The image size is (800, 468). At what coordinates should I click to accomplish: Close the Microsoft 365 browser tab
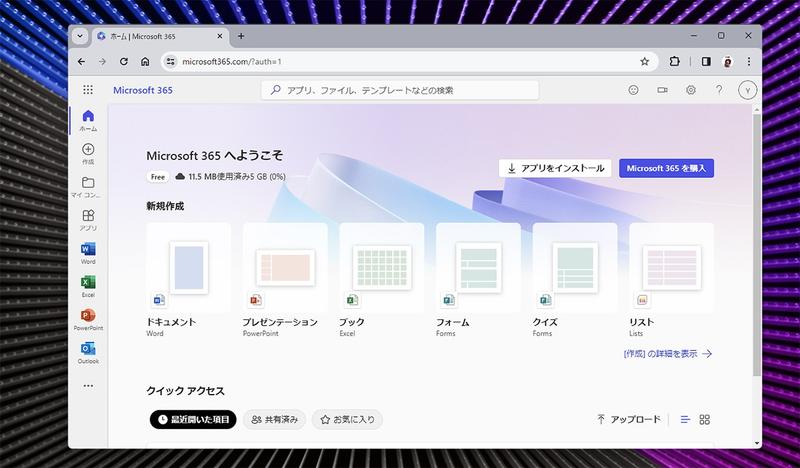220,36
